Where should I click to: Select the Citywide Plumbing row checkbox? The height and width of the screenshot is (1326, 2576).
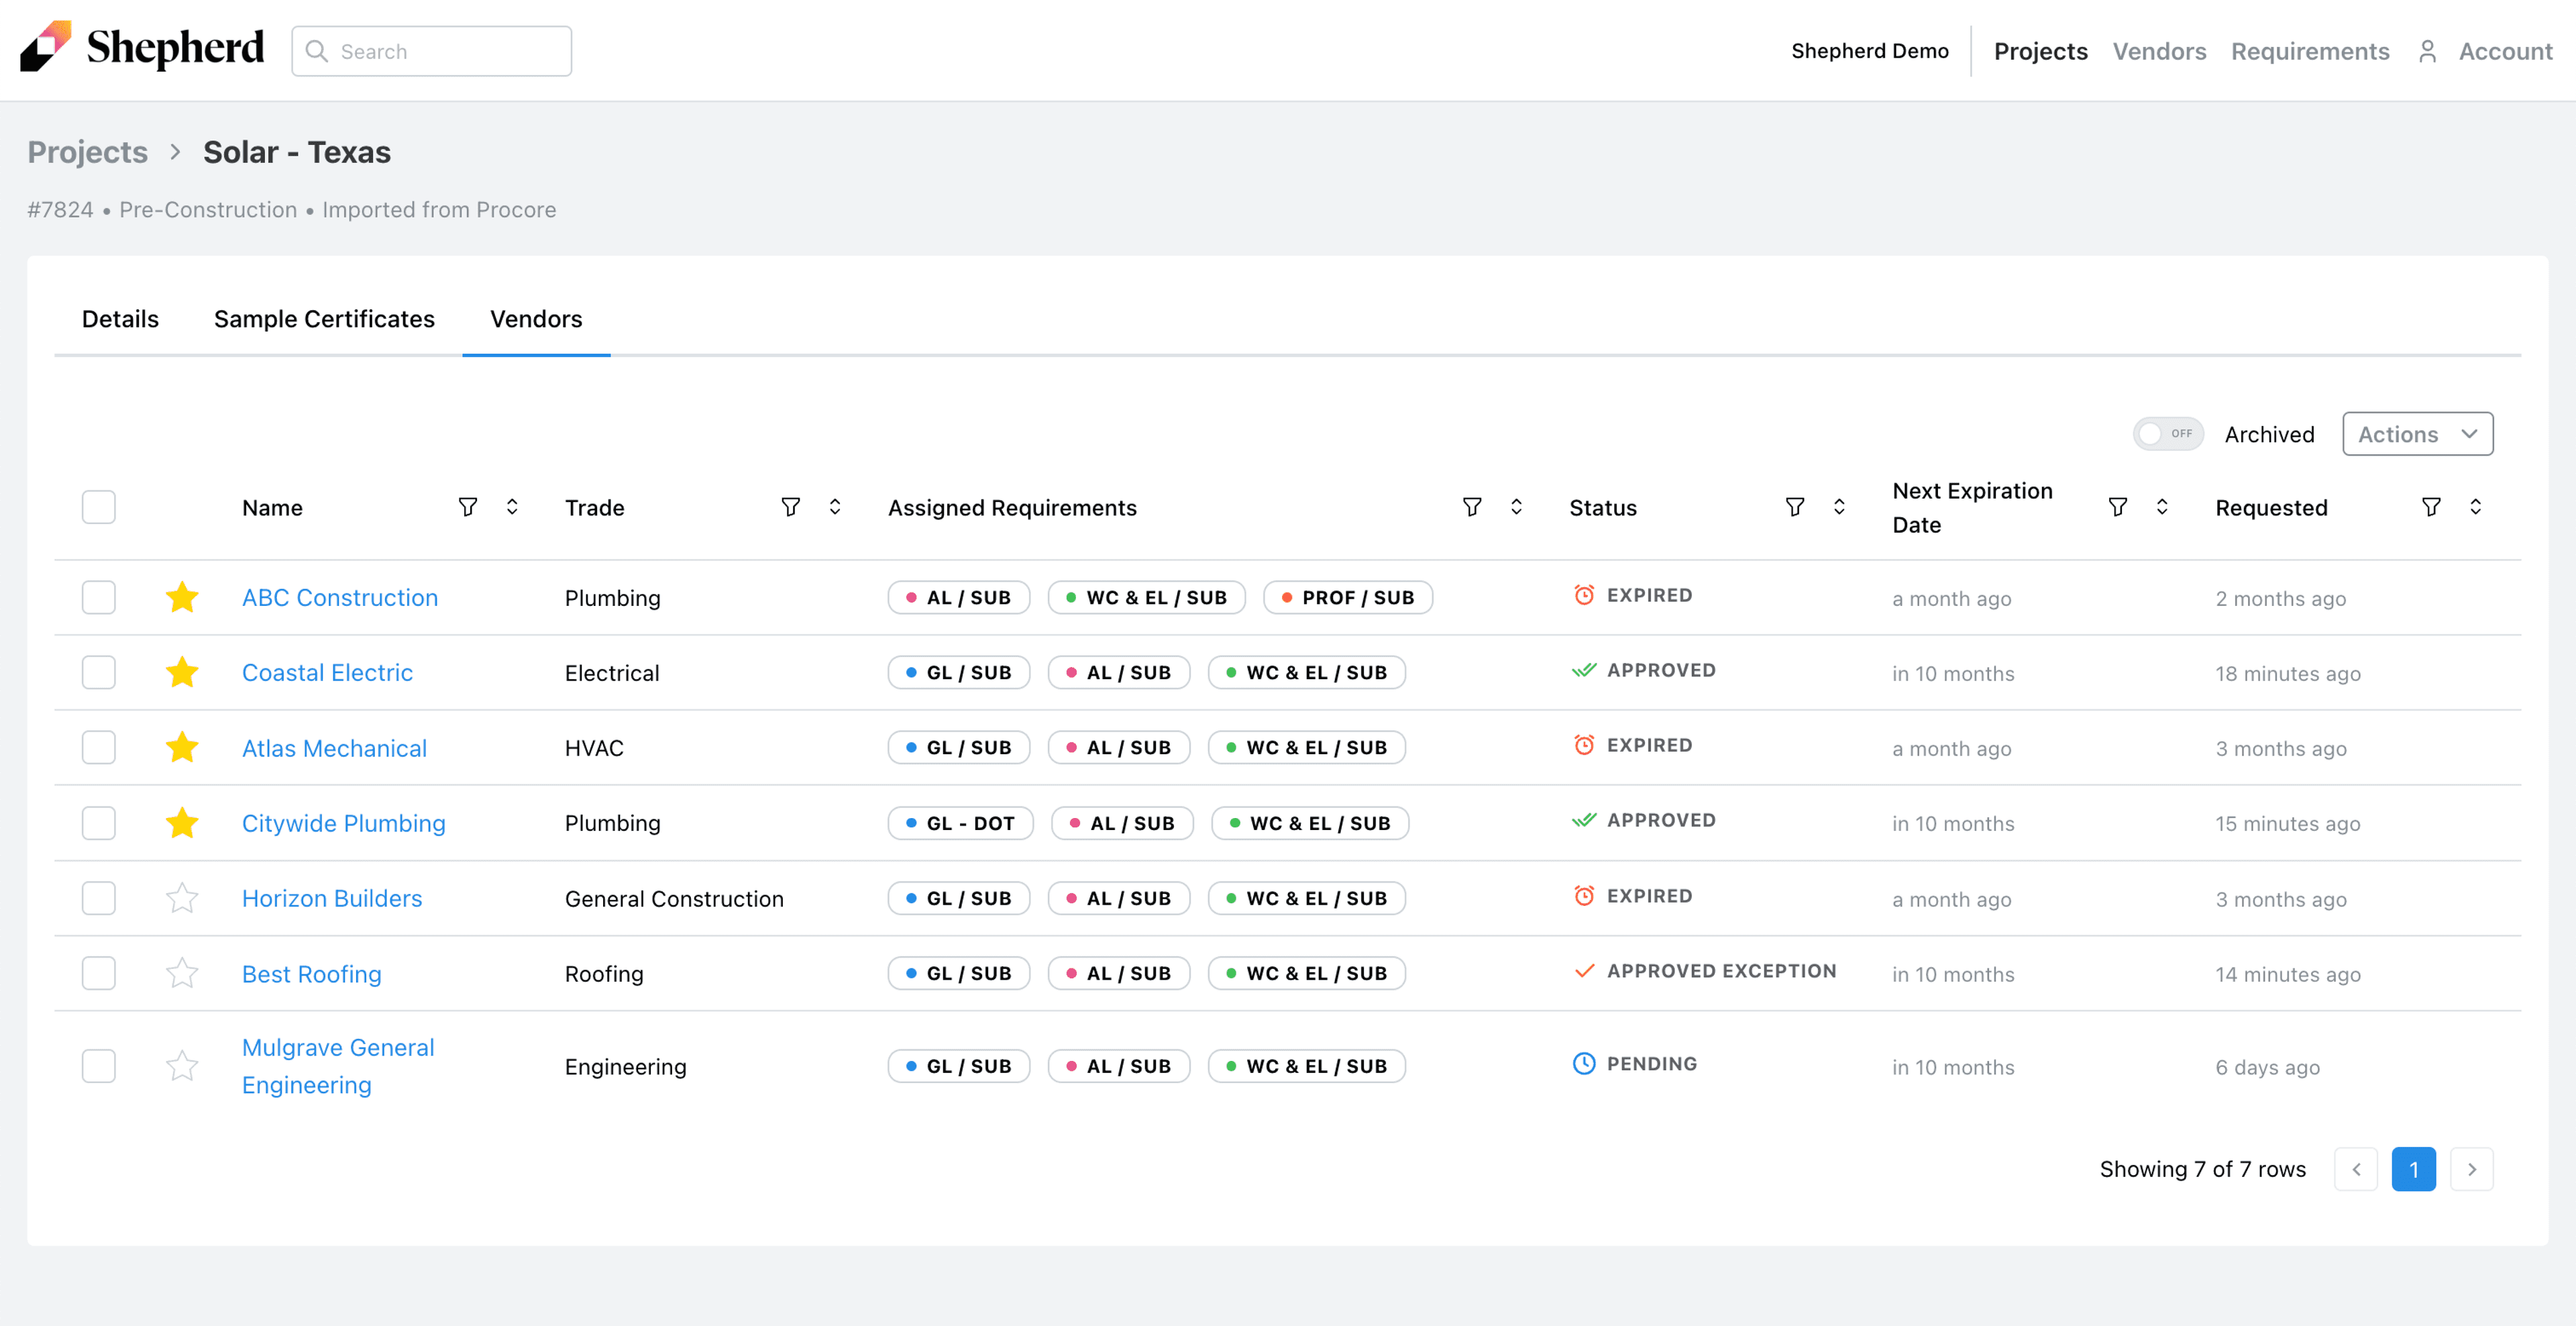point(99,823)
